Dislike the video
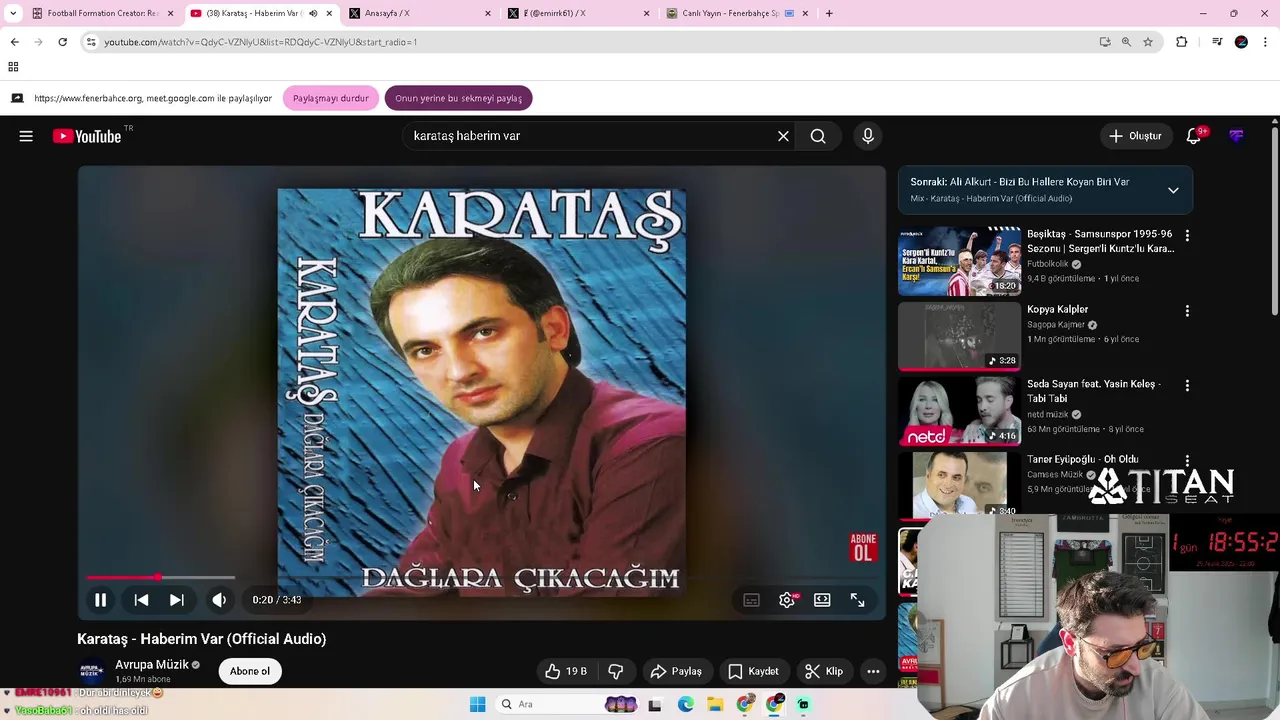1280x720 pixels. point(616,671)
